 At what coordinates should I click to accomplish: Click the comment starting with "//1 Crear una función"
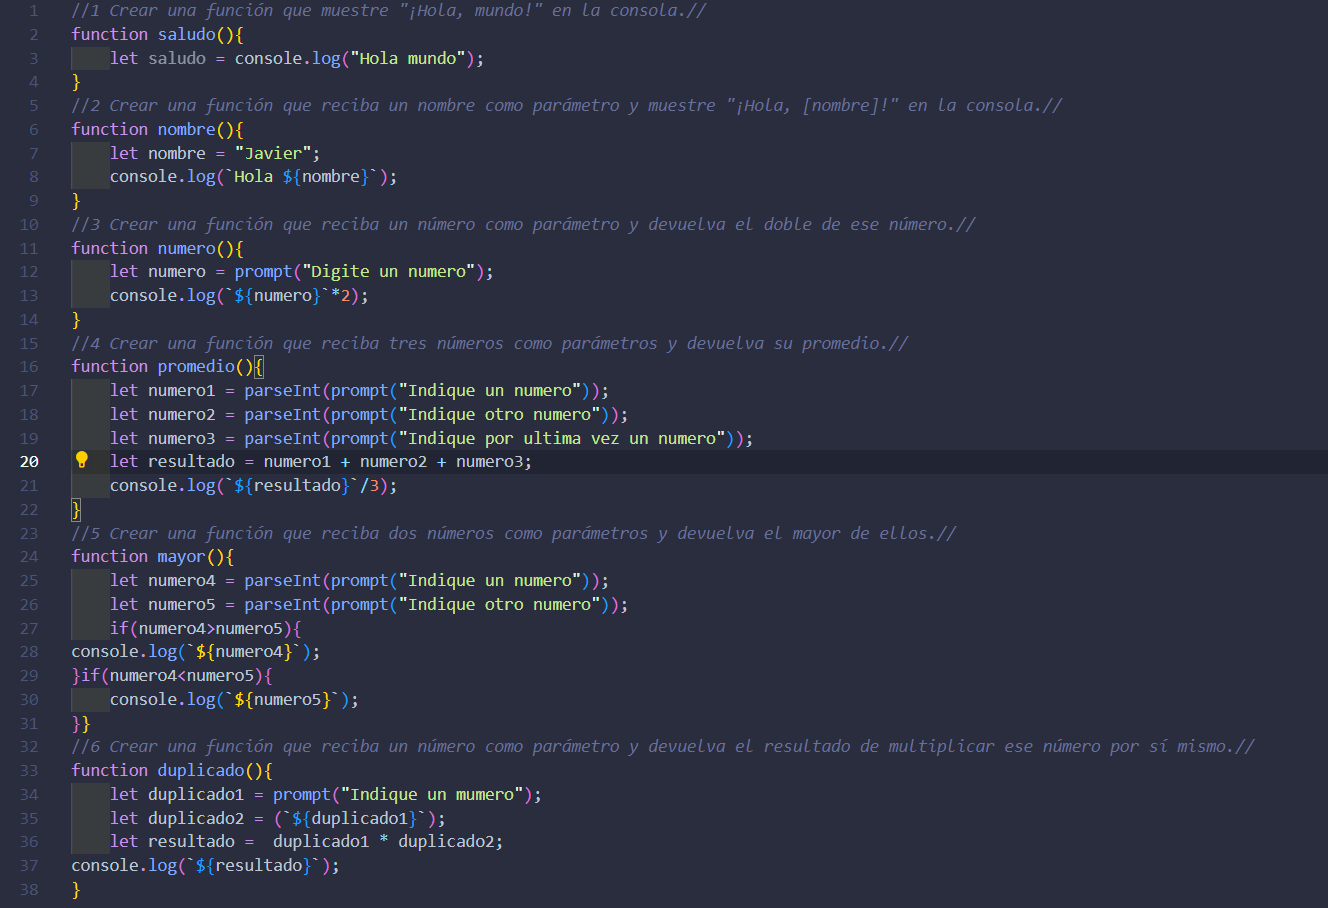389,11
